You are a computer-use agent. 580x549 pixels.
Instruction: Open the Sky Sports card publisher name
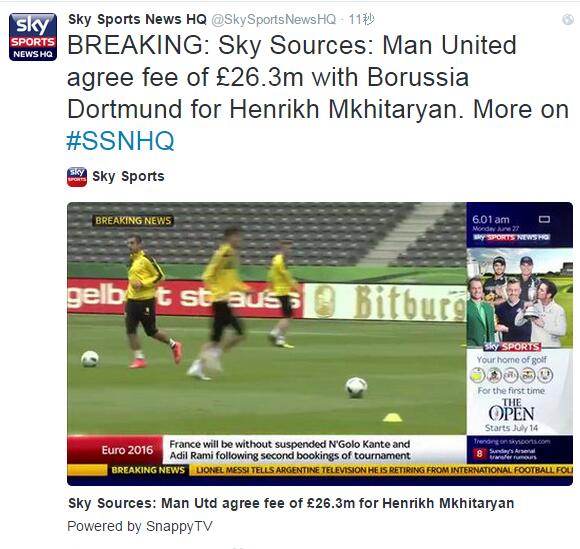pos(128,176)
